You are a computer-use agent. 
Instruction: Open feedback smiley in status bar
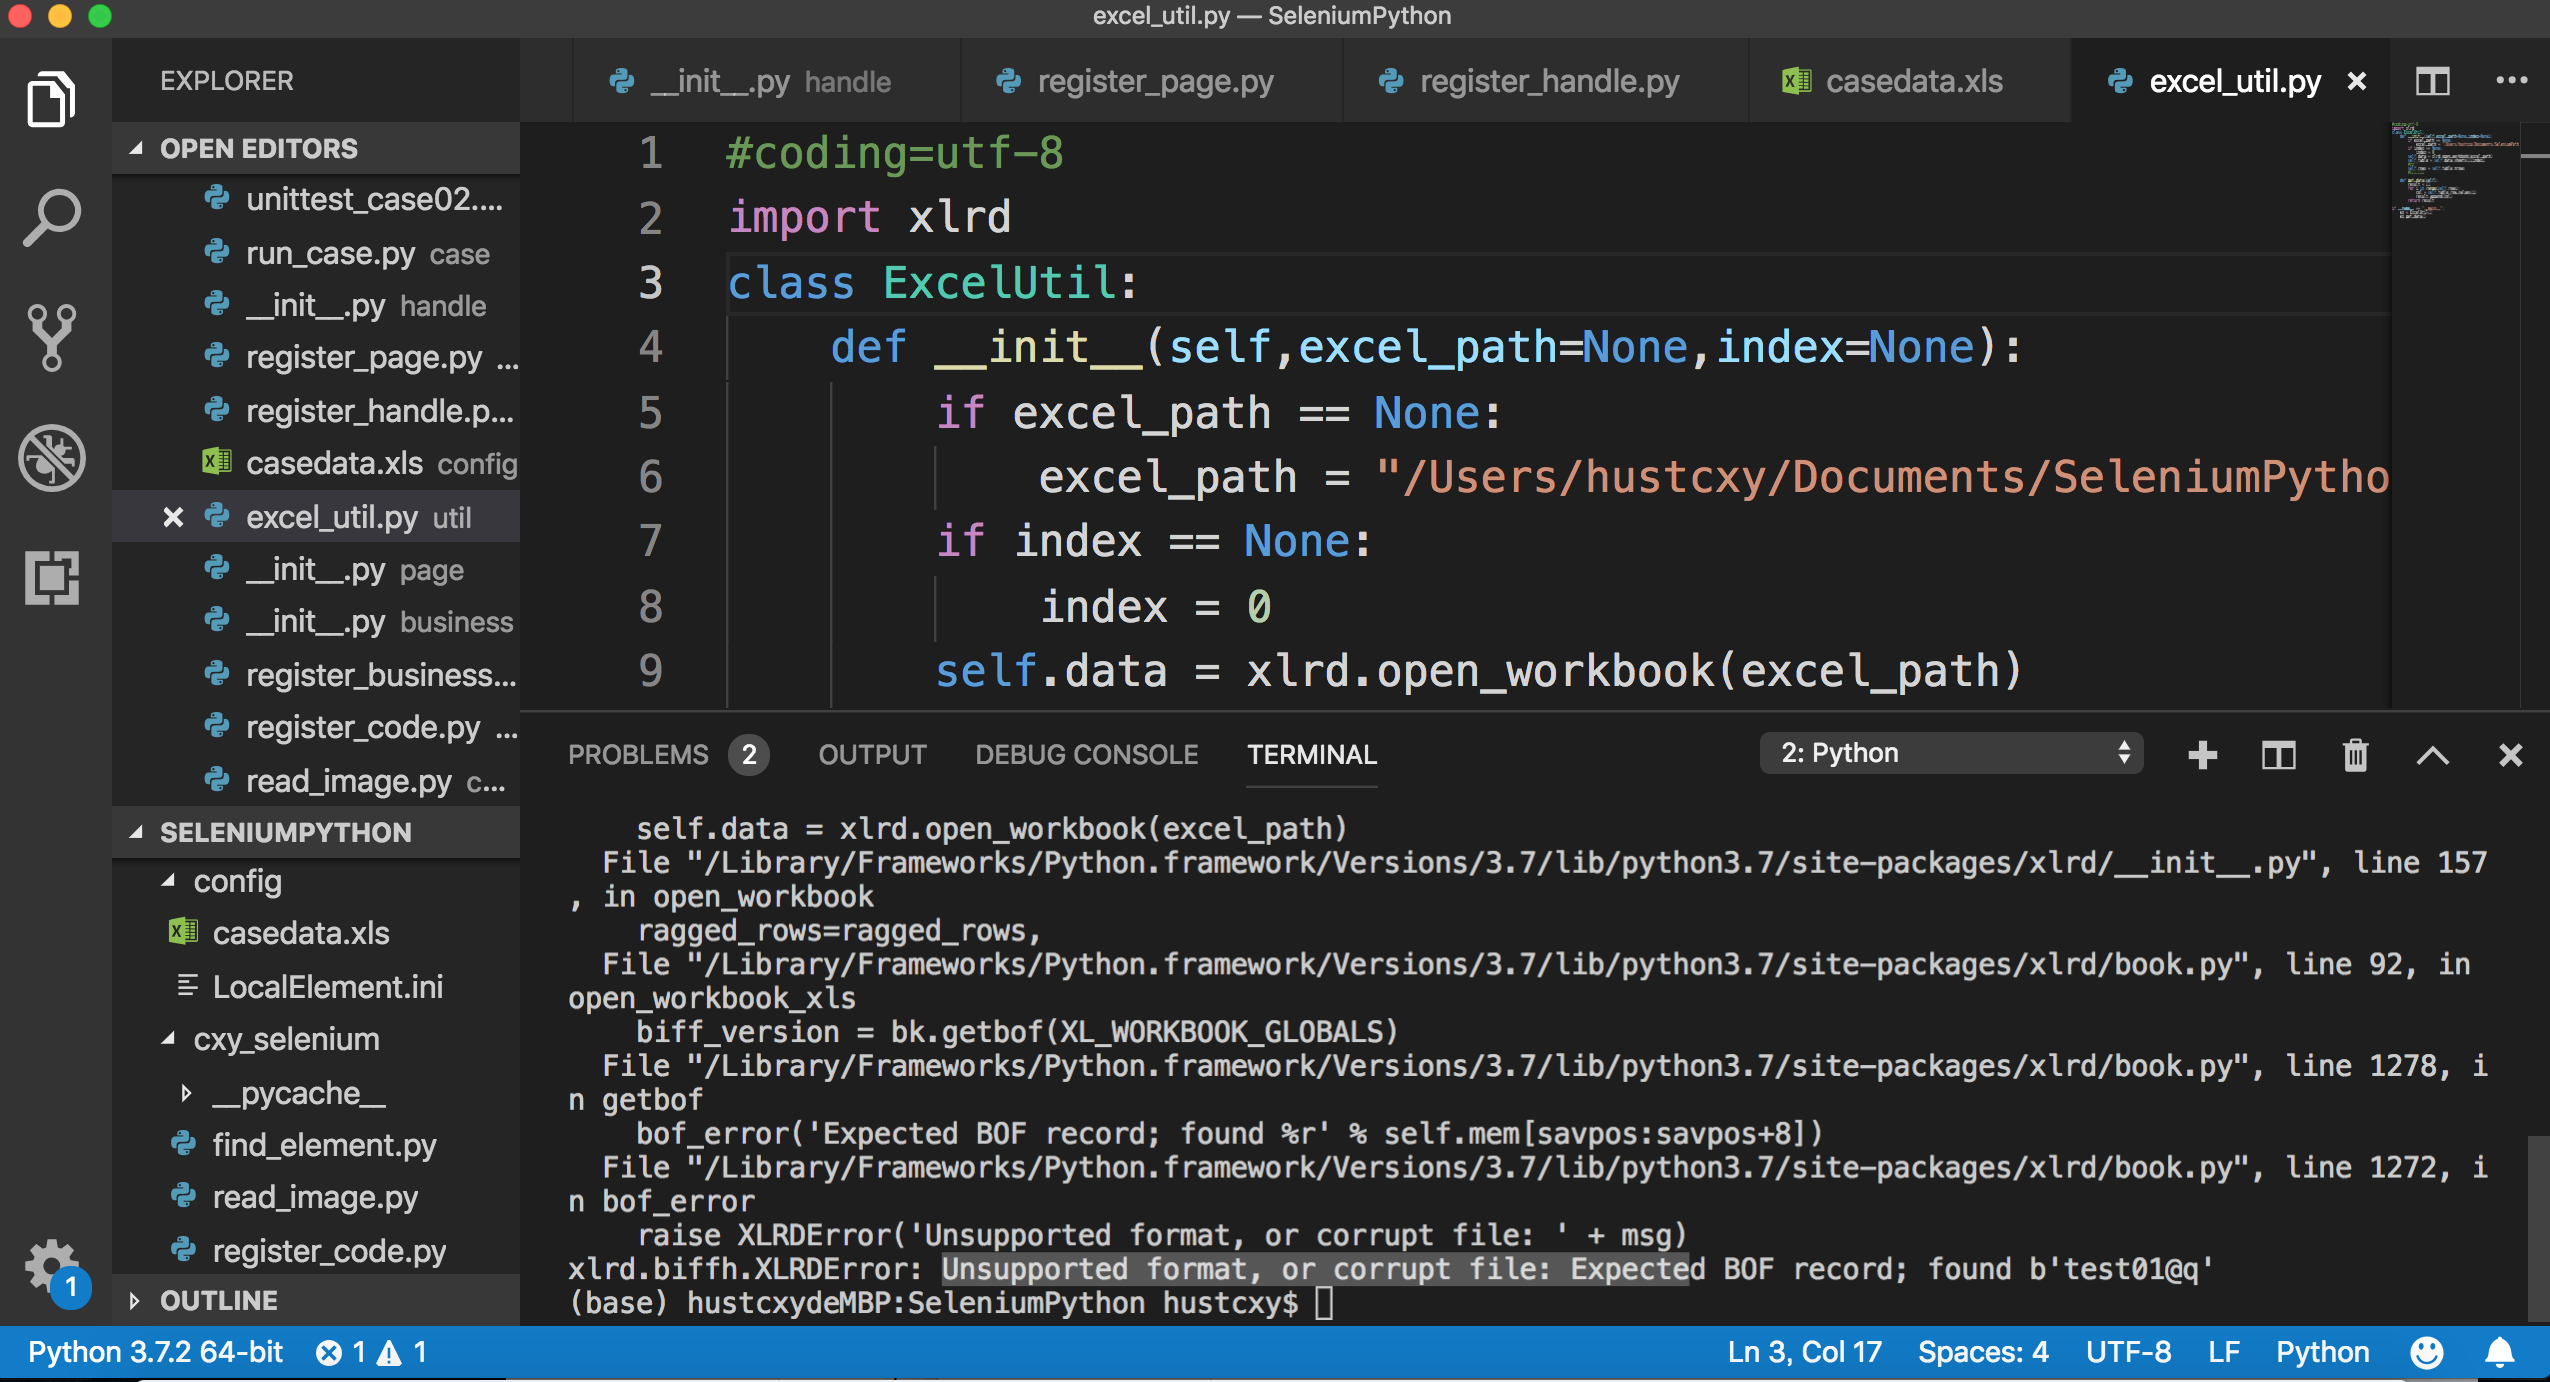coord(2427,1353)
